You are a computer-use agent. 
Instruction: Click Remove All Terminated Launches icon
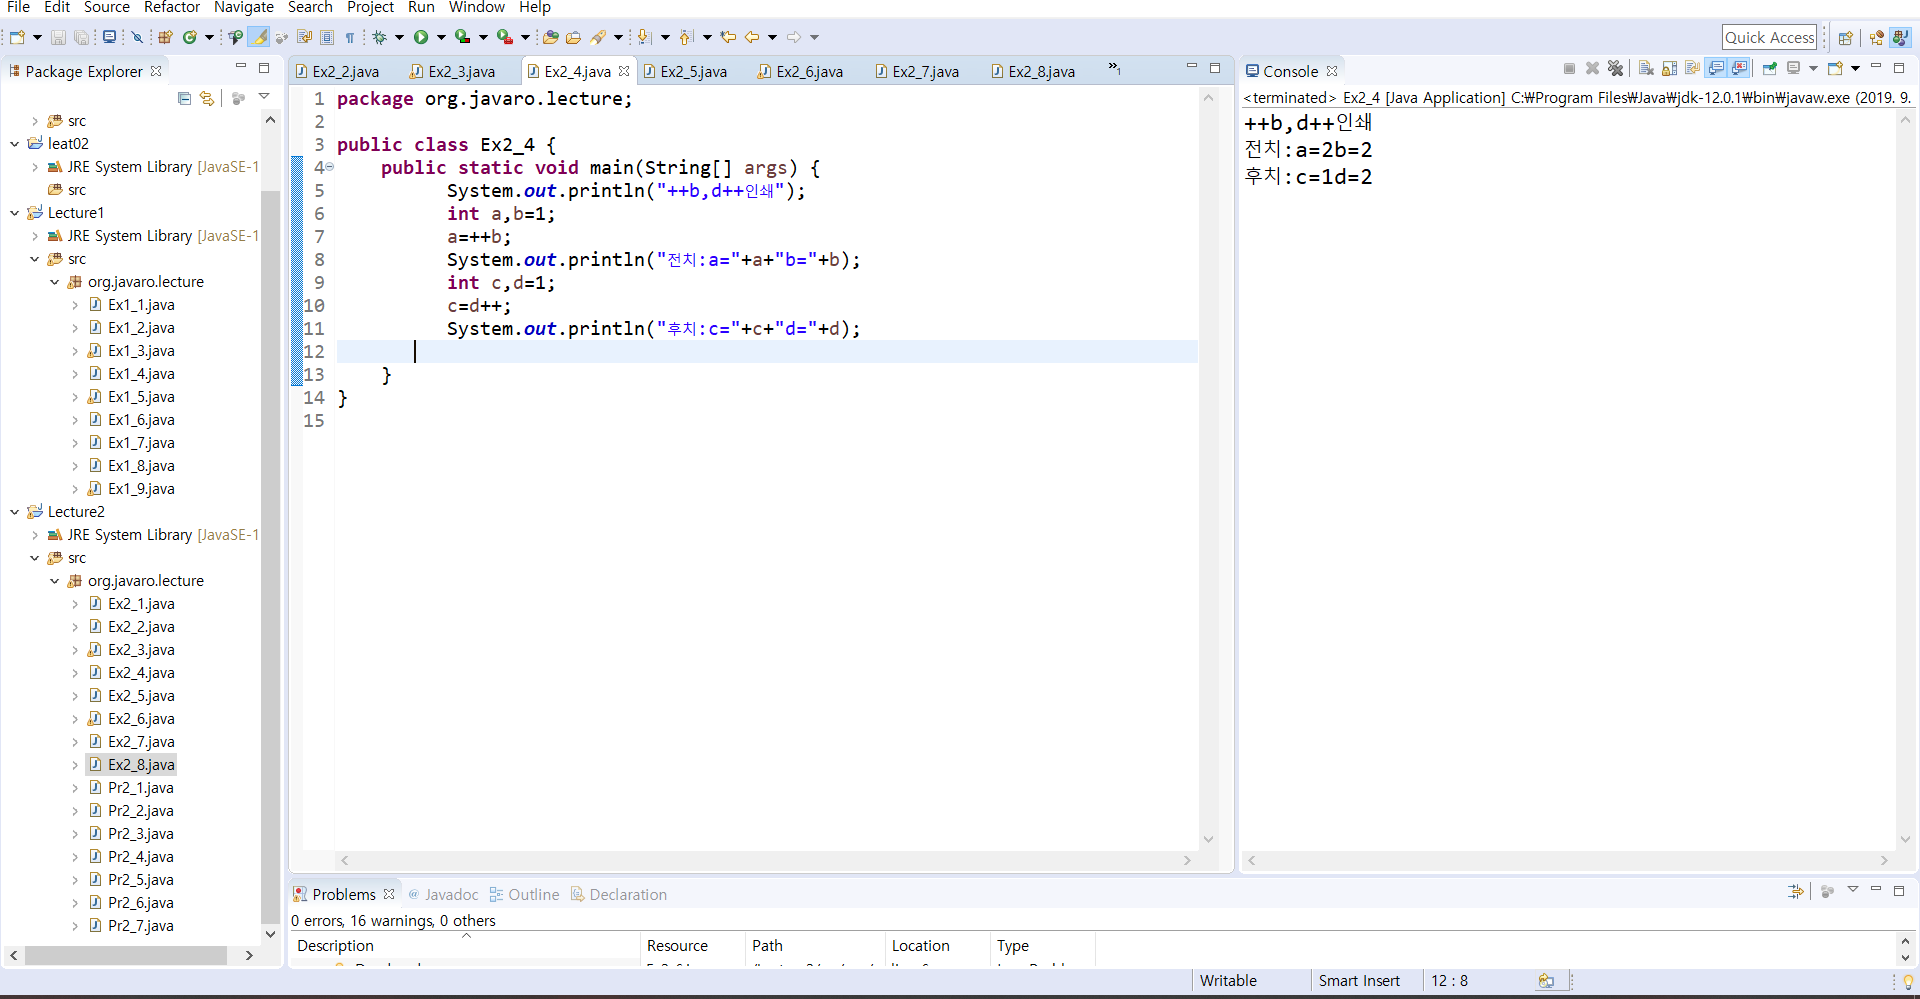tap(1615, 69)
